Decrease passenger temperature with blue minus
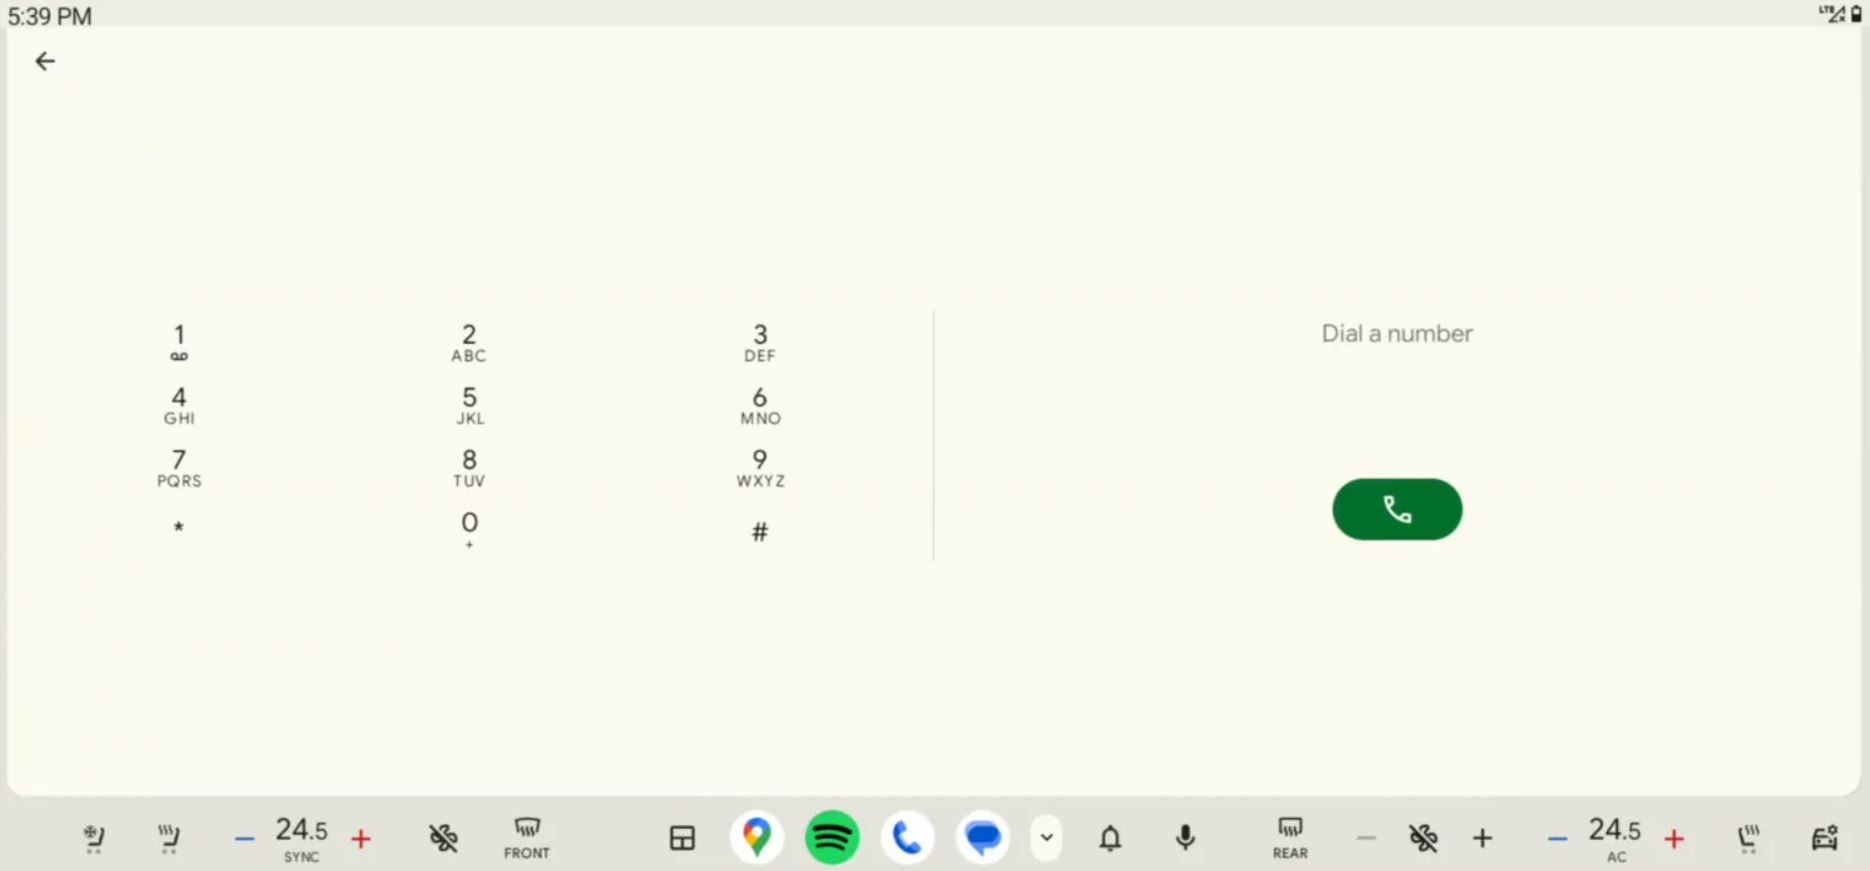 pos(1556,838)
